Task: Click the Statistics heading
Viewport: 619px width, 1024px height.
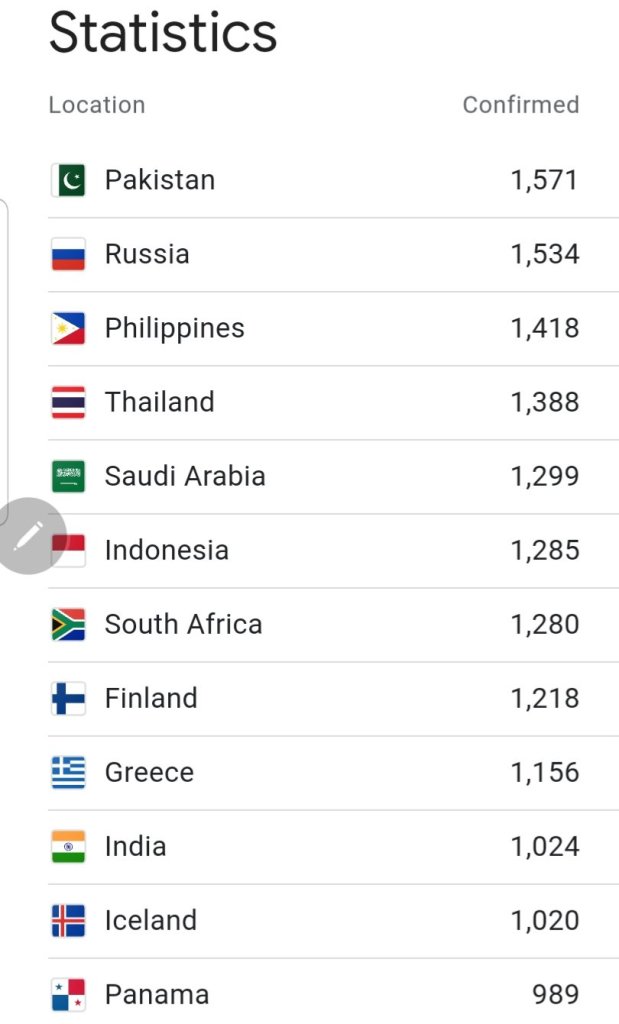Action: [x=163, y=32]
